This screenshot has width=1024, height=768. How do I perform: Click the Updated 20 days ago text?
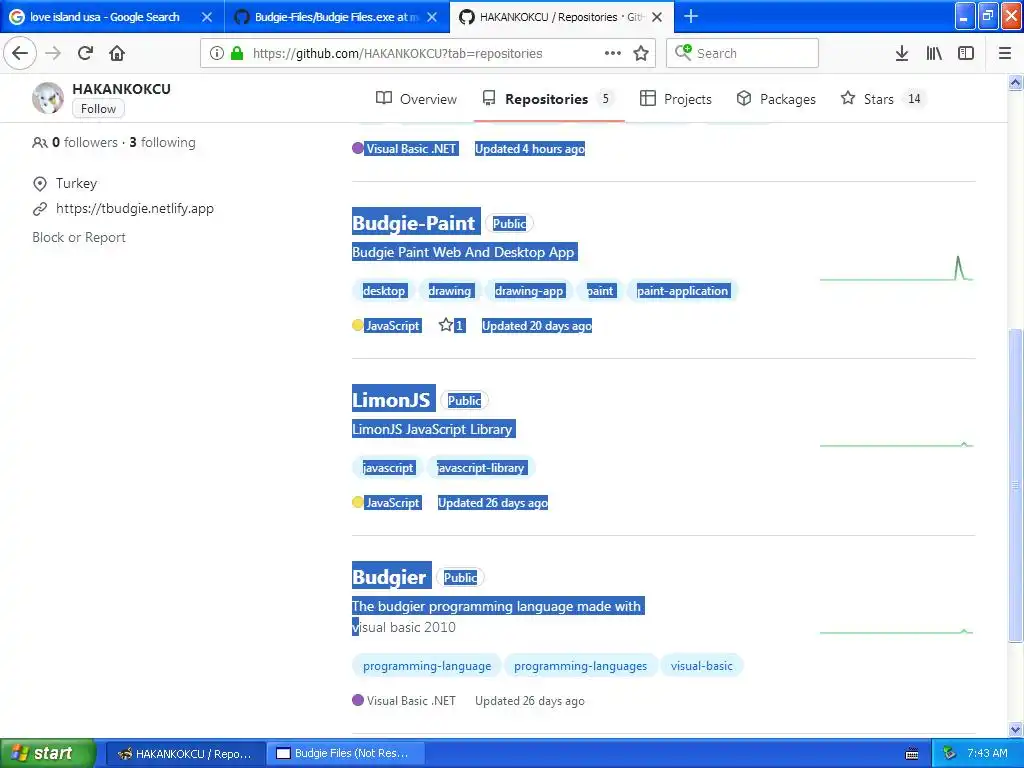click(537, 325)
